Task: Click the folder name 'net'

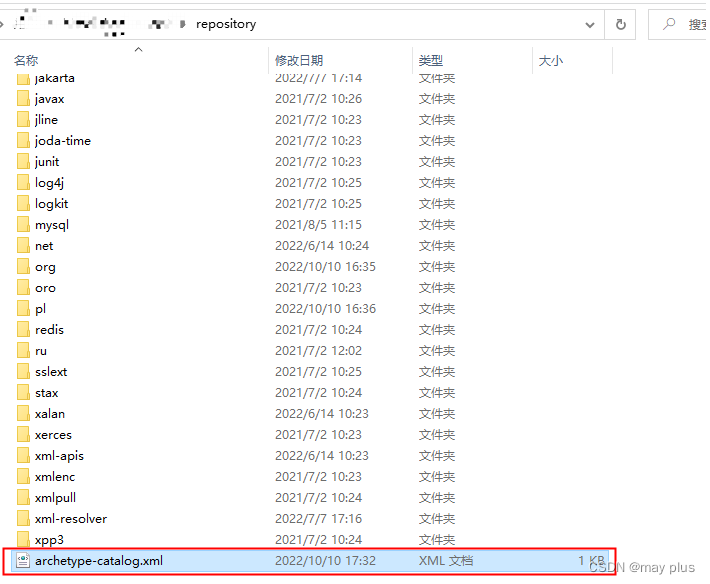Action: coord(44,246)
